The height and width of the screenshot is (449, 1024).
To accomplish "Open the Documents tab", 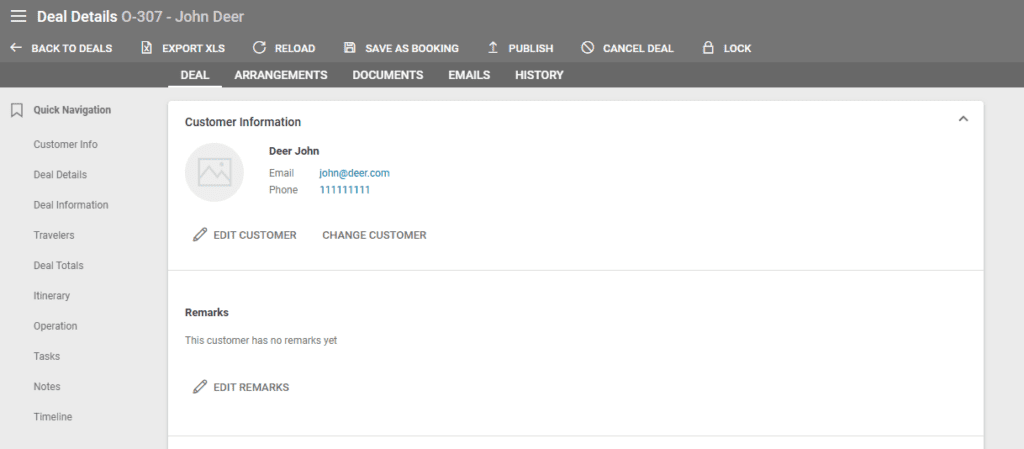I will [x=387, y=75].
